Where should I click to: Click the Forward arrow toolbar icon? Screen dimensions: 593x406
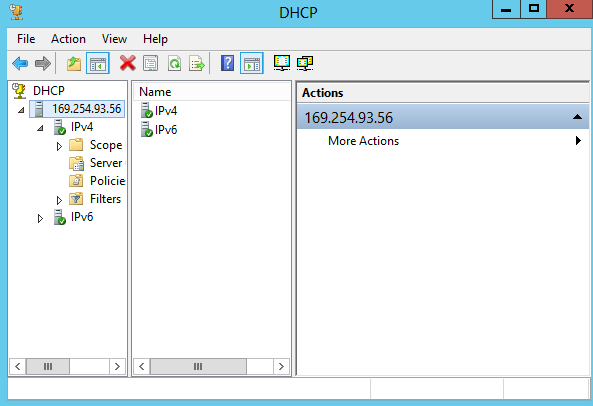point(43,63)
